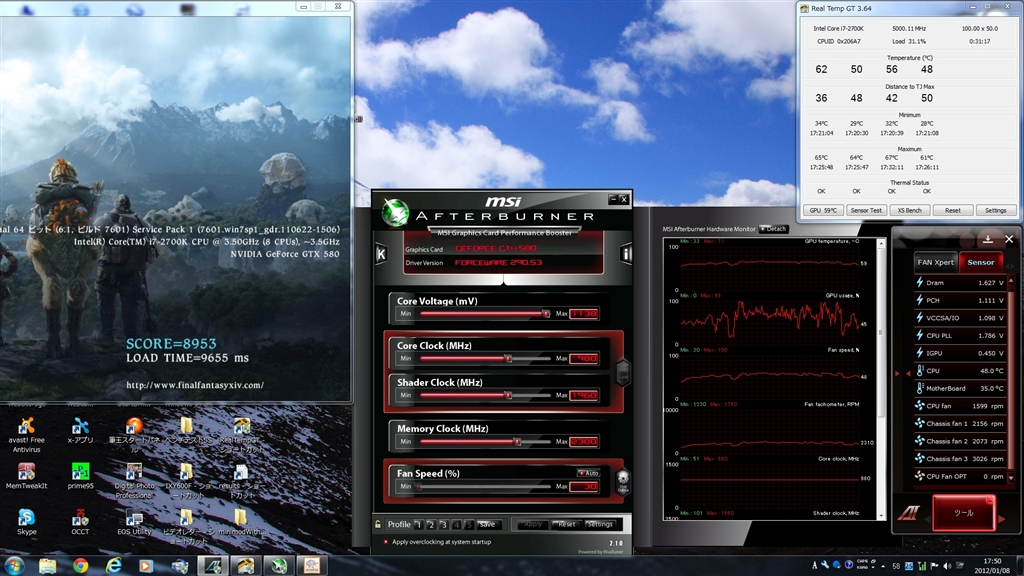Select Afterburner profile slot 3

click(444, 524)
